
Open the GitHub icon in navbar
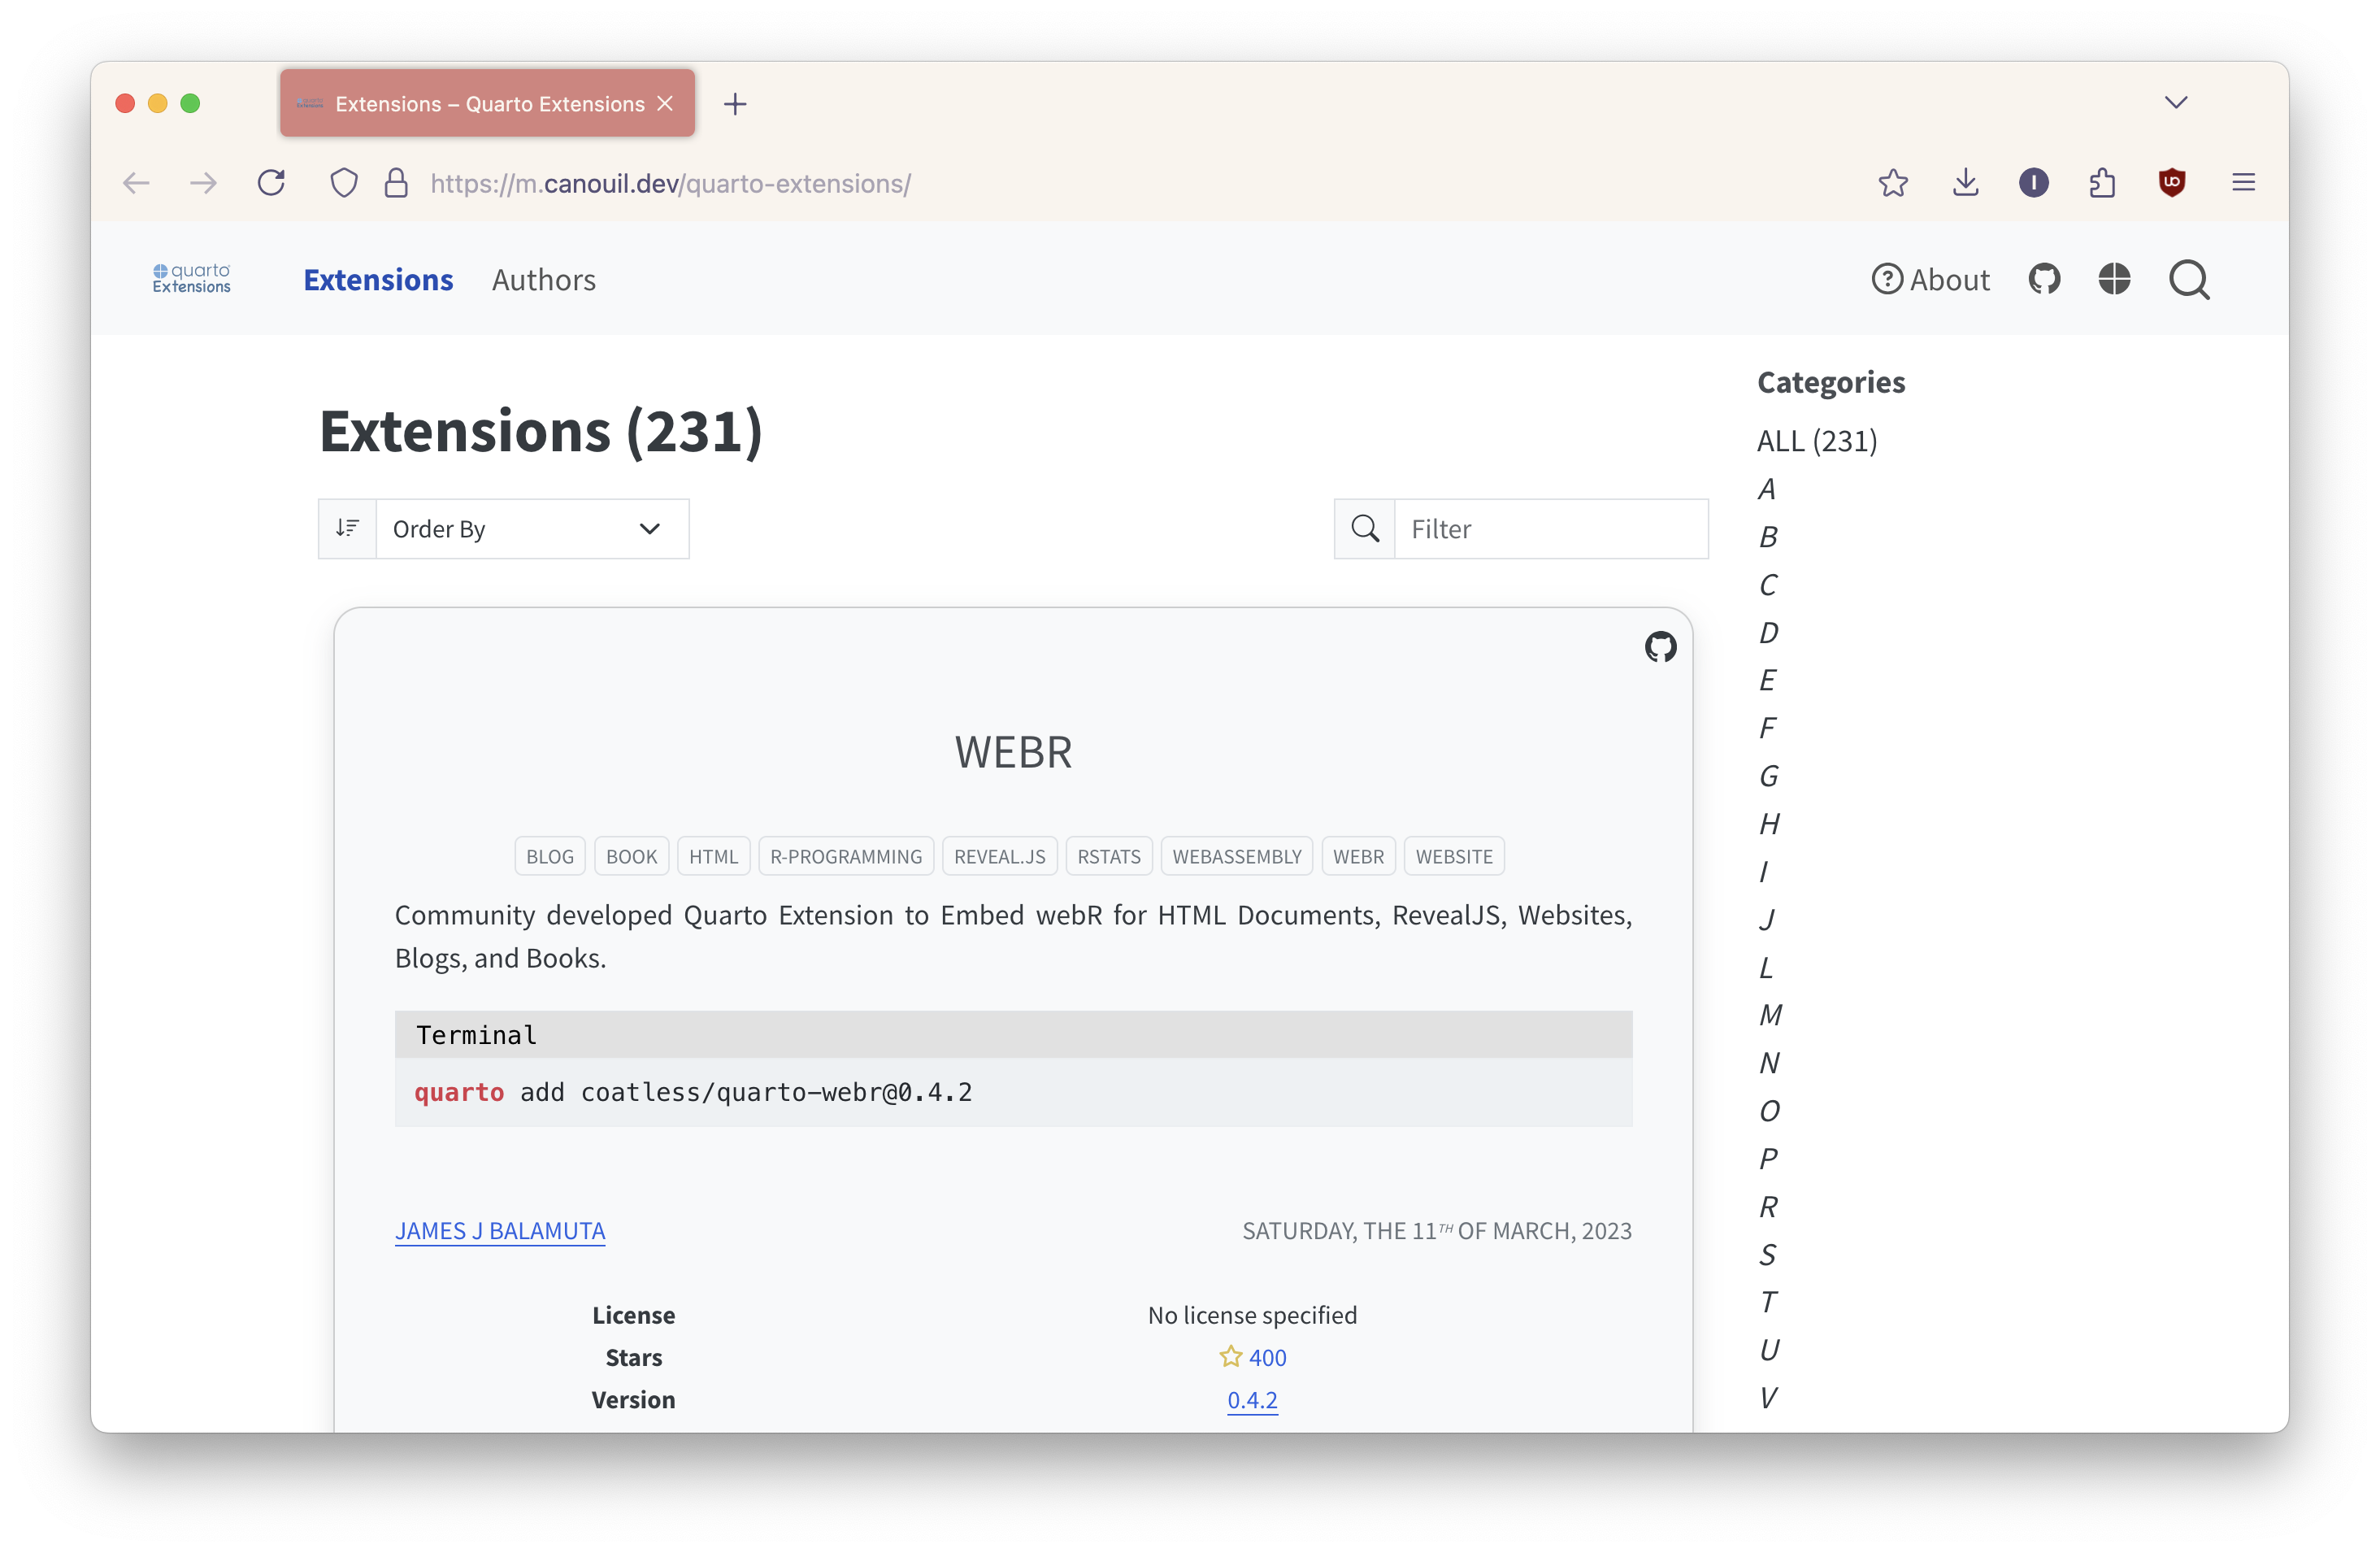point(2044,279)
